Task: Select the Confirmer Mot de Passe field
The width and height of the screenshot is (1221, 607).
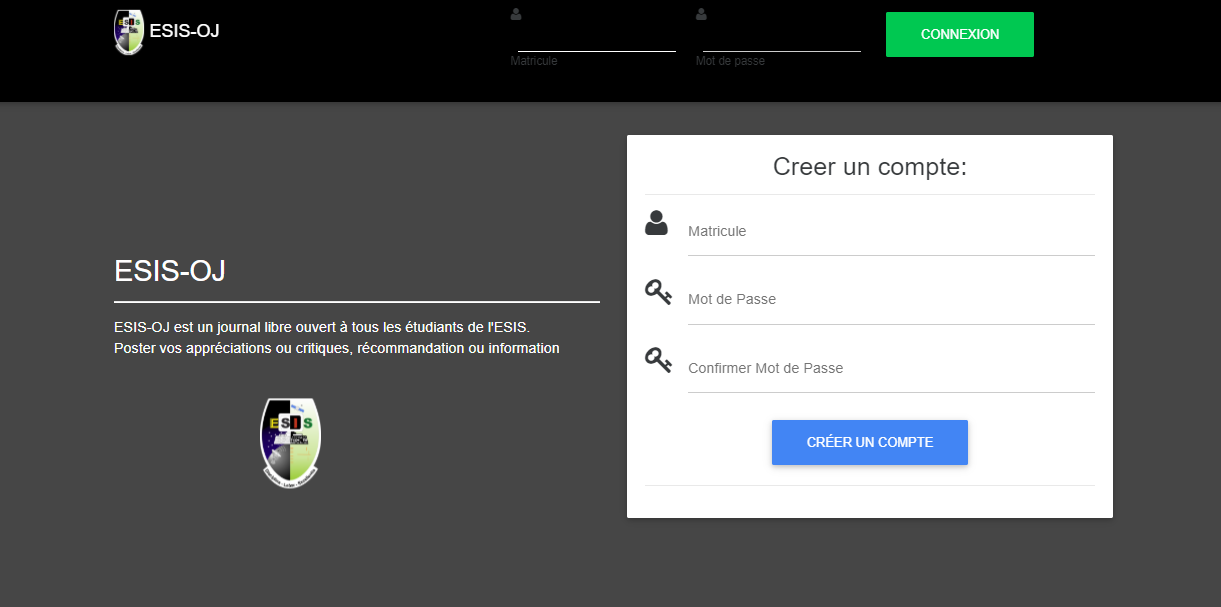Action: (890, 369)
